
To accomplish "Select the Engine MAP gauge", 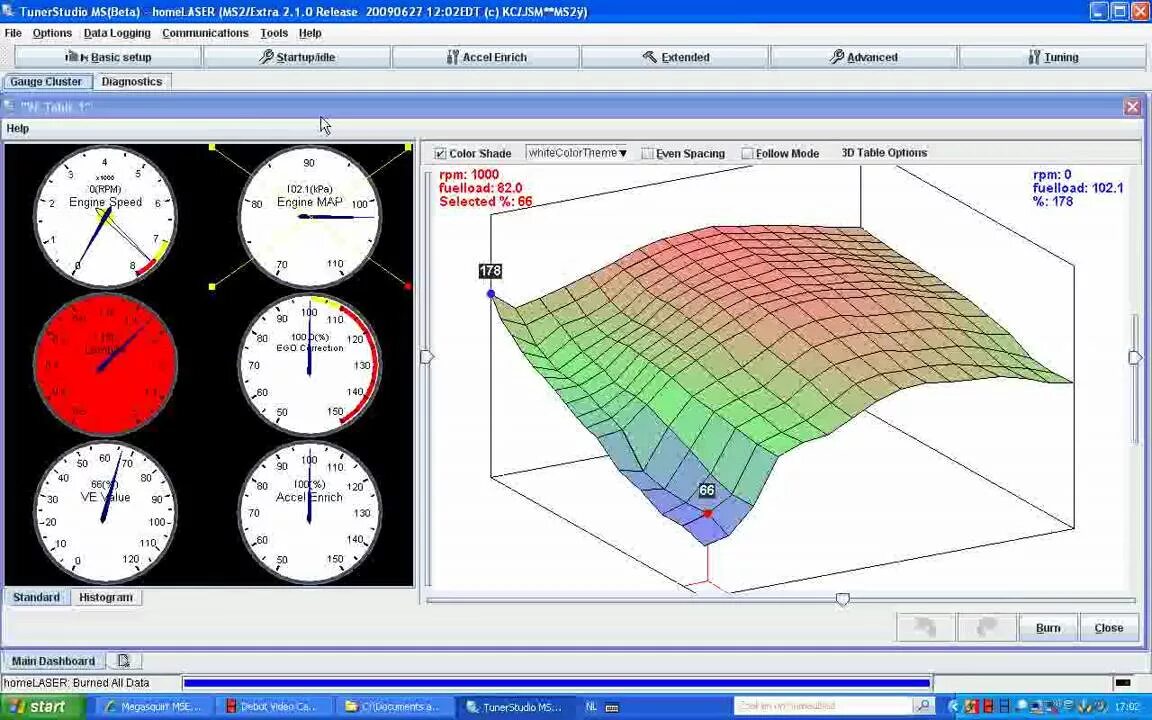I will tap(309, 216).
